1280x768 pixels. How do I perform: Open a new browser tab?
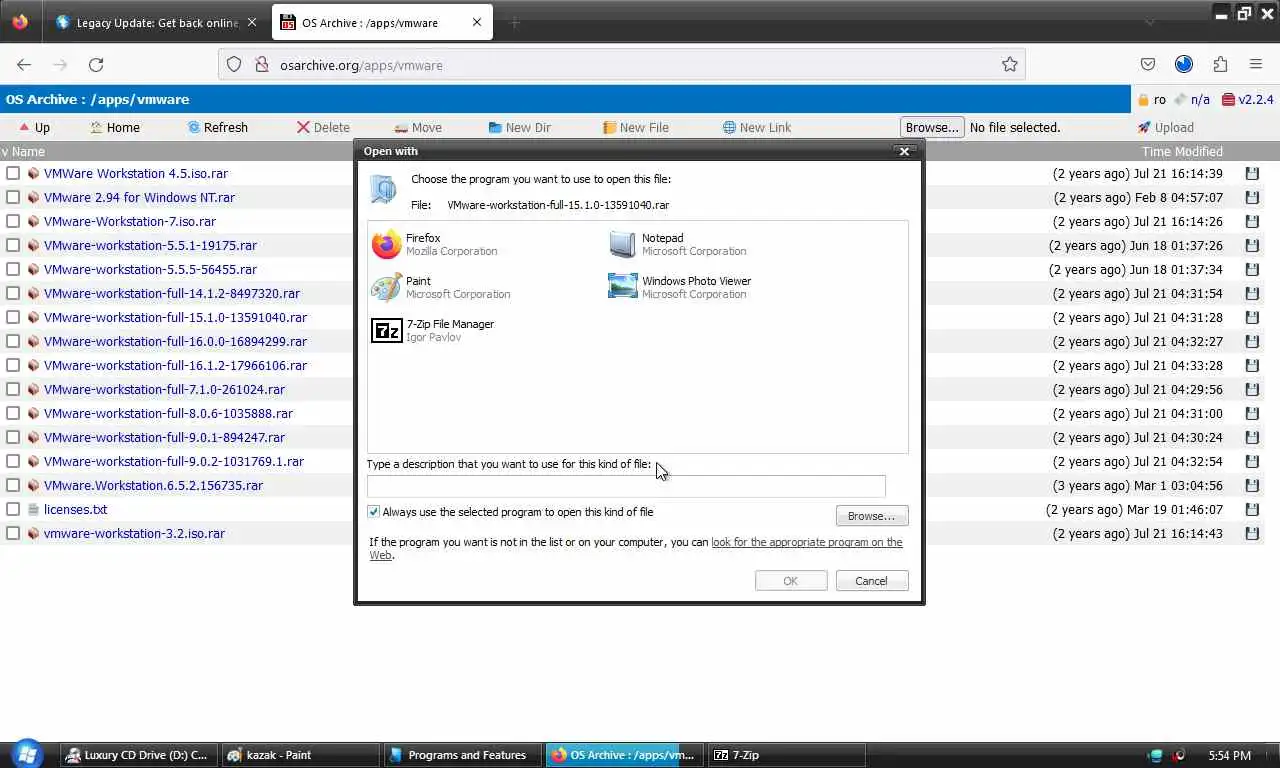[515, 22]
